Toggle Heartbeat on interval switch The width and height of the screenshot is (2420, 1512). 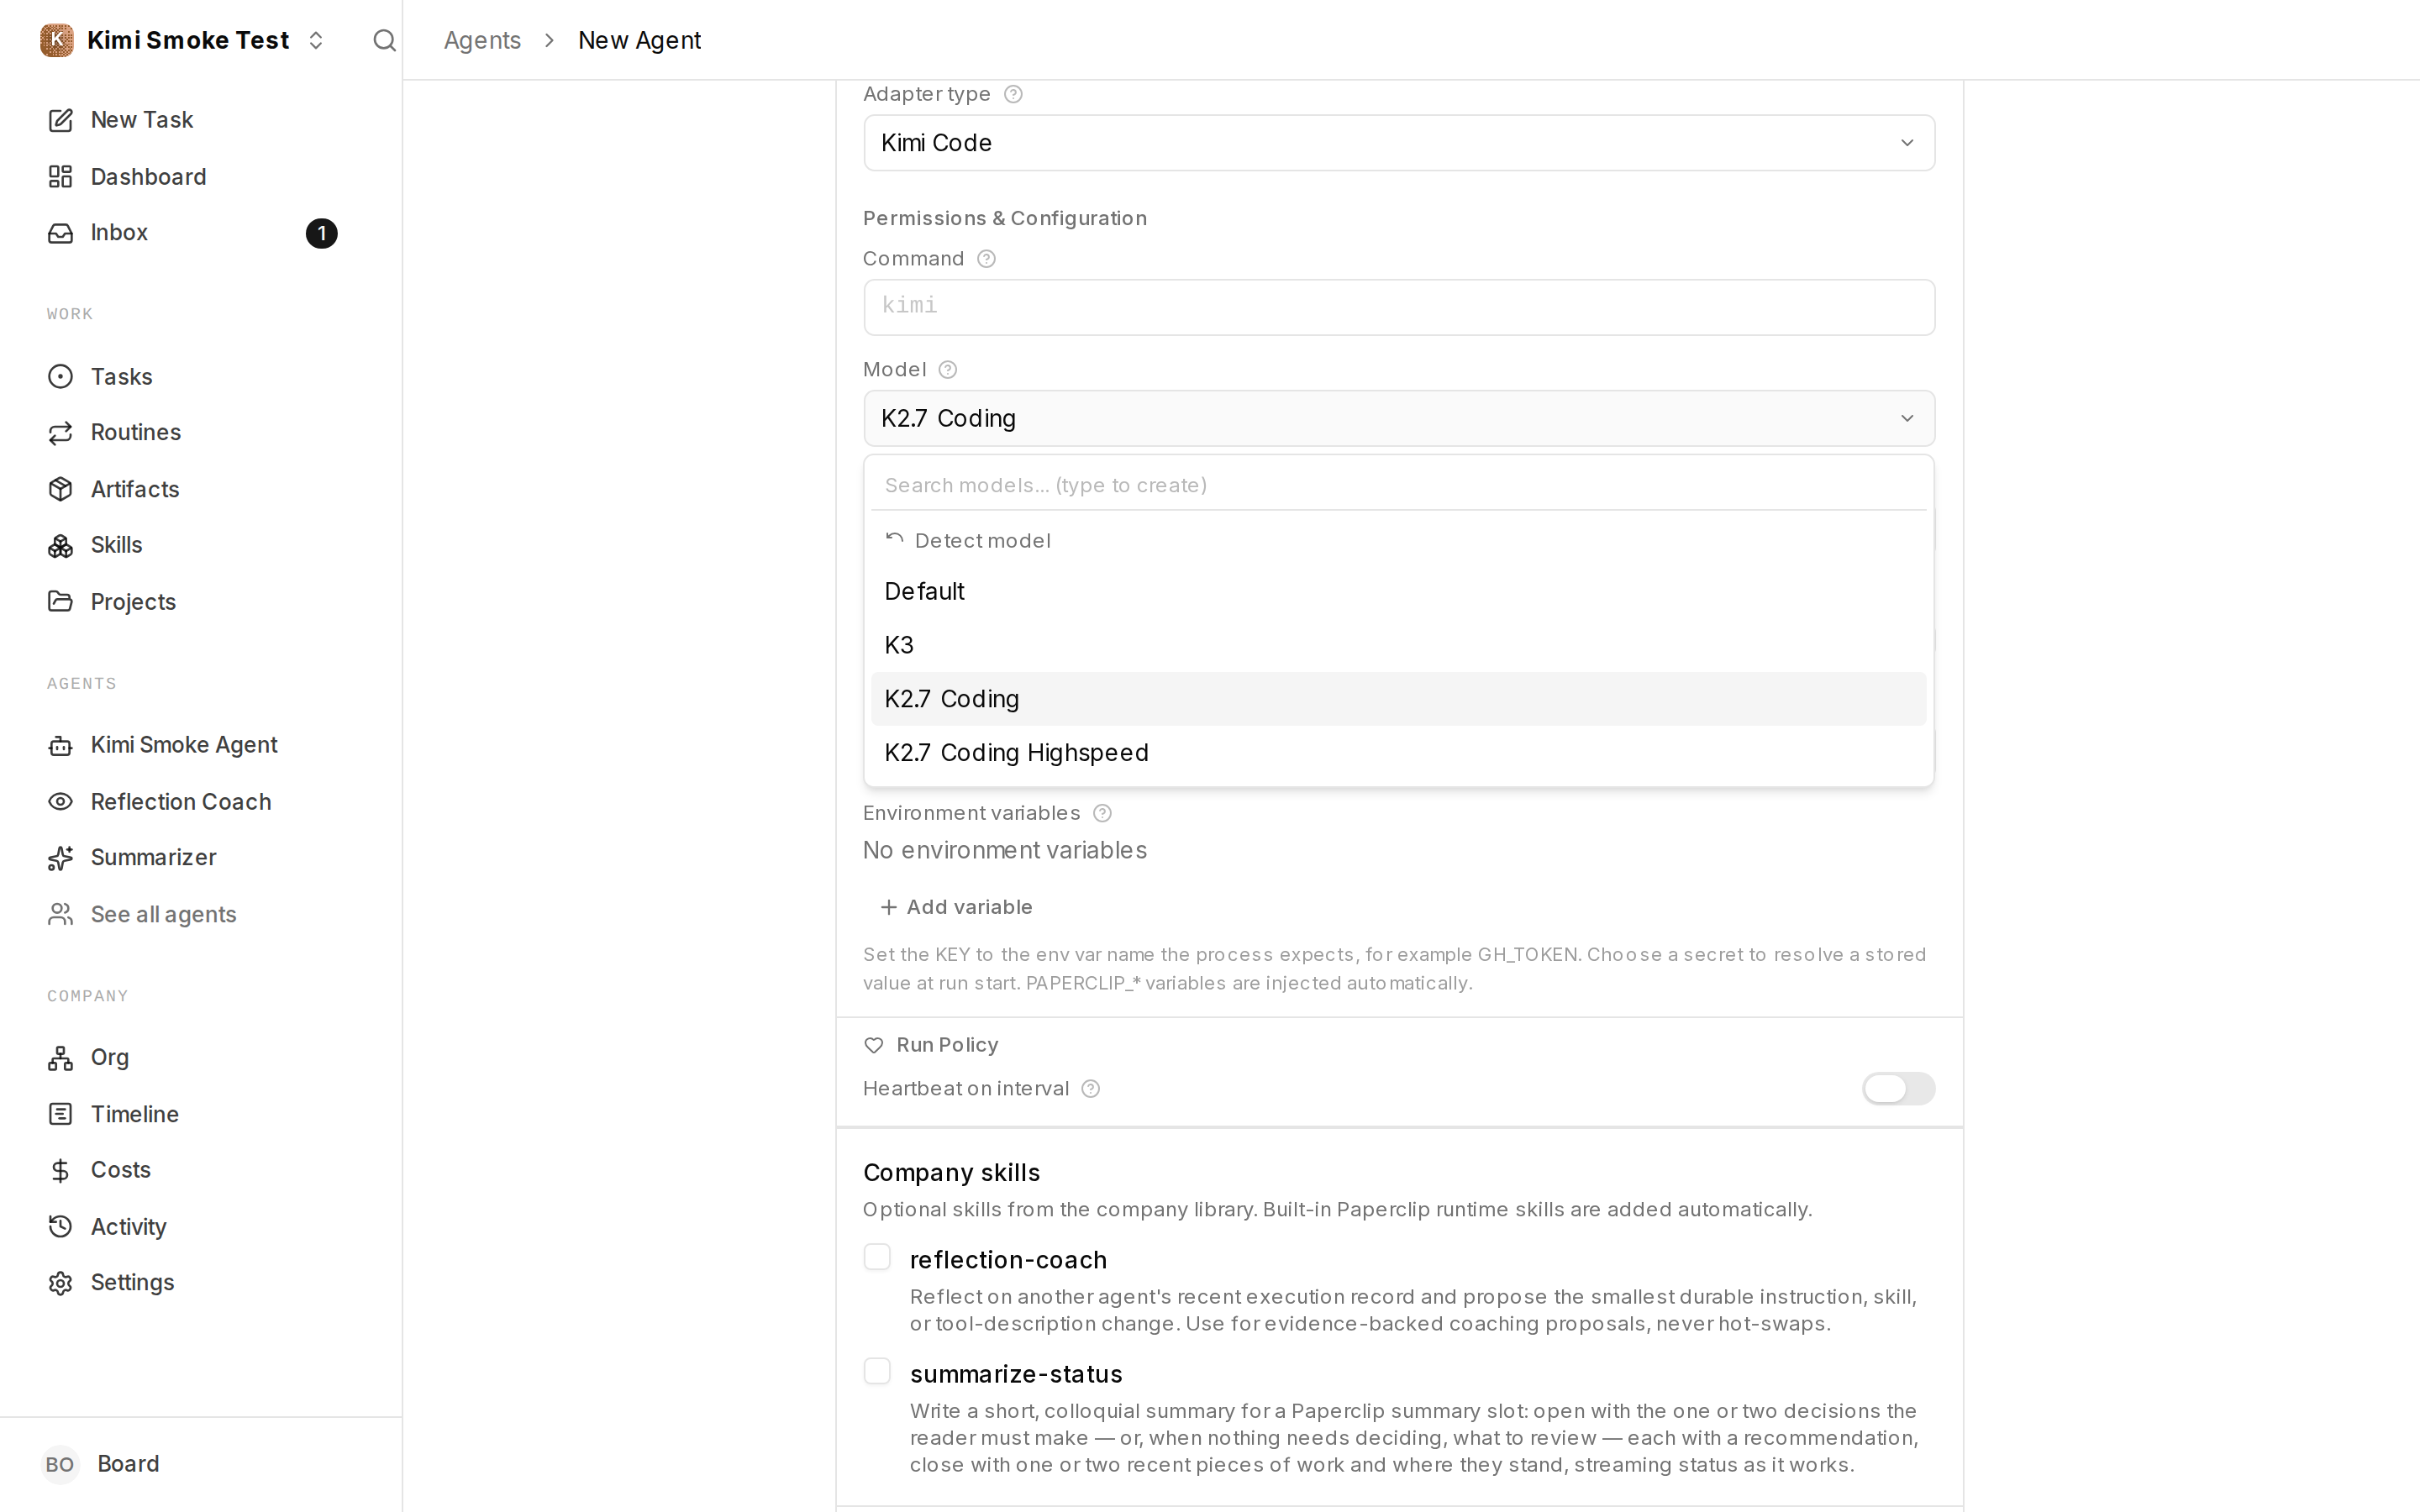[1898, 1088]
